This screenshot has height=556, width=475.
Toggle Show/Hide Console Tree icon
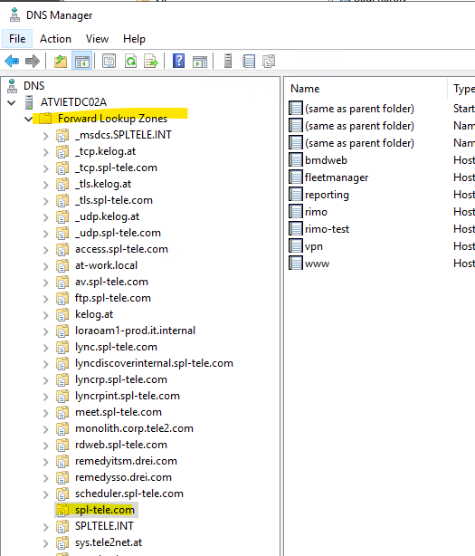point(82,61)
